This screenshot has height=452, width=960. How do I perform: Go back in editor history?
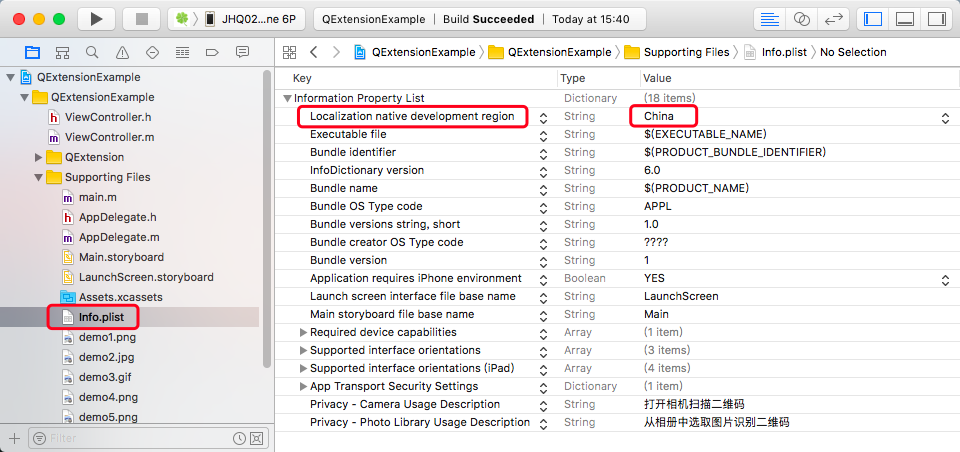pos(313,52)
